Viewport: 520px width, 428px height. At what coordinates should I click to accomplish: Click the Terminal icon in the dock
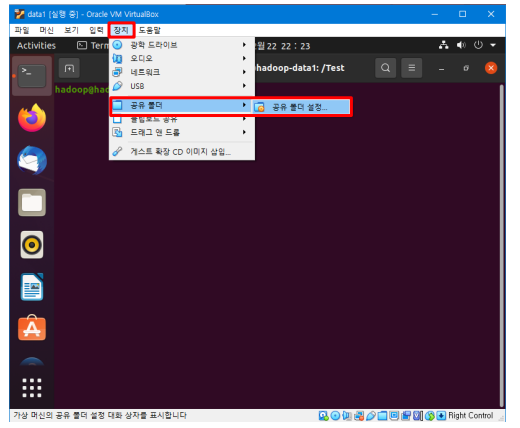[x=32, y=76]
